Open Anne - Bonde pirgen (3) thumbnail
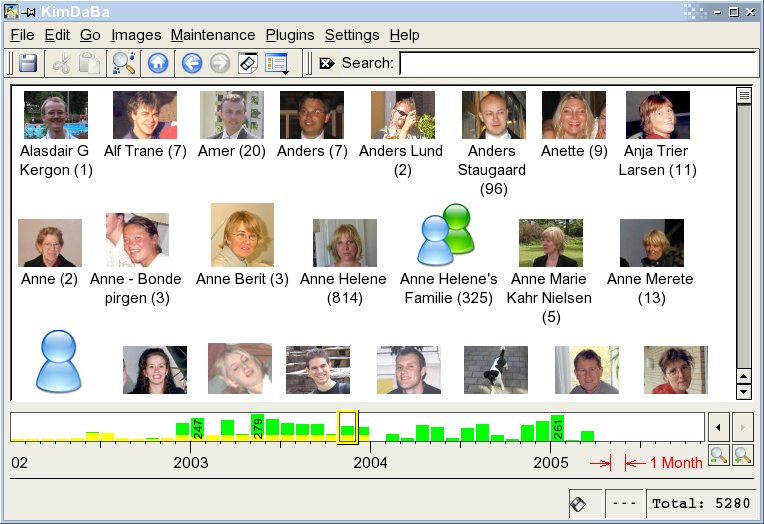 pos(137,240)
